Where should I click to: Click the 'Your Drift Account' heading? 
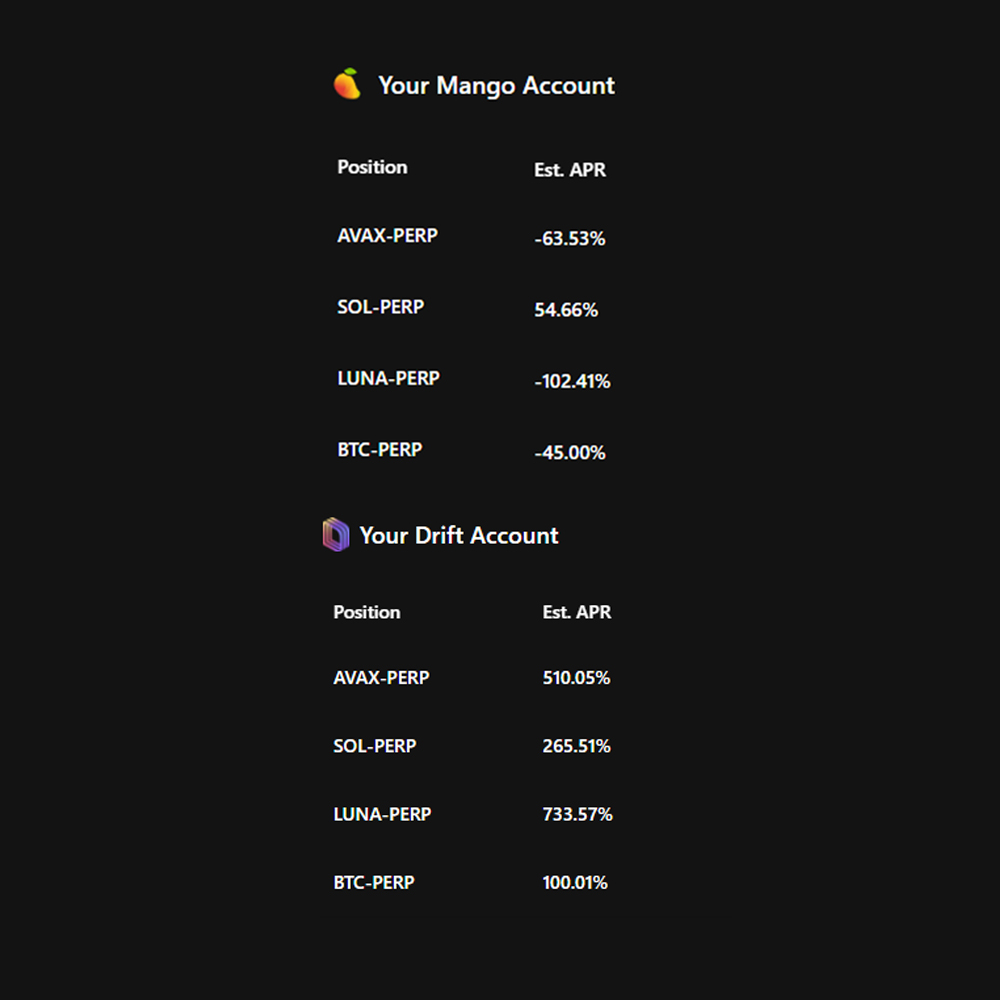click(459, 536)
